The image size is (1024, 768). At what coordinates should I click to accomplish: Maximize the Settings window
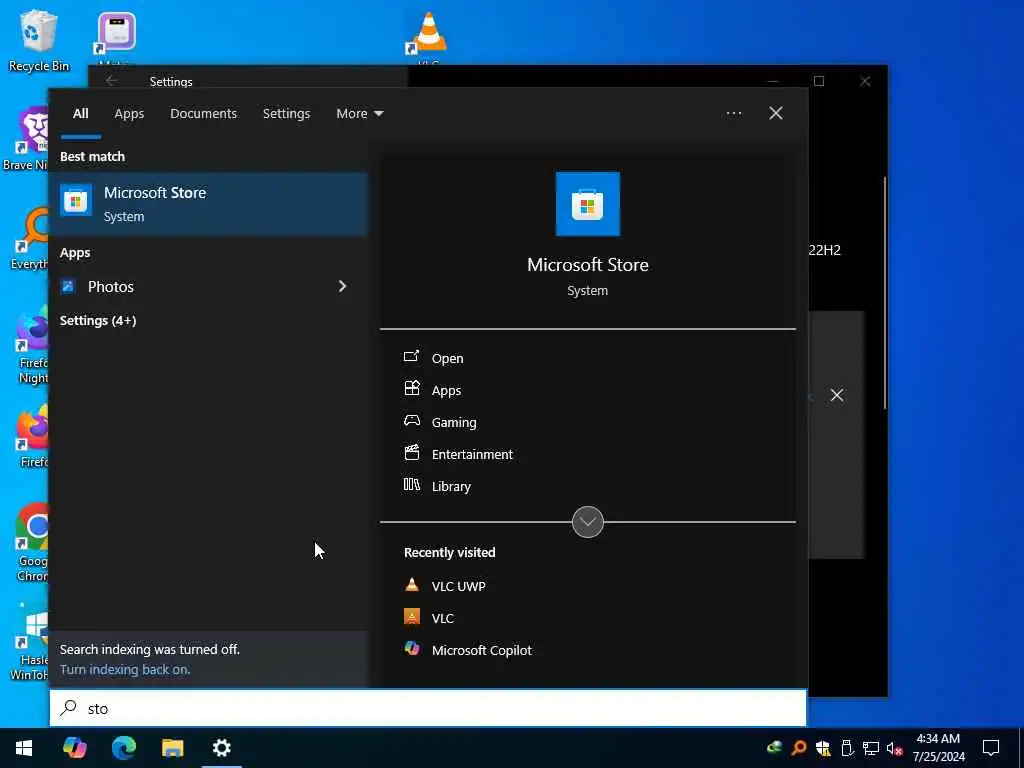click(819, 81)
